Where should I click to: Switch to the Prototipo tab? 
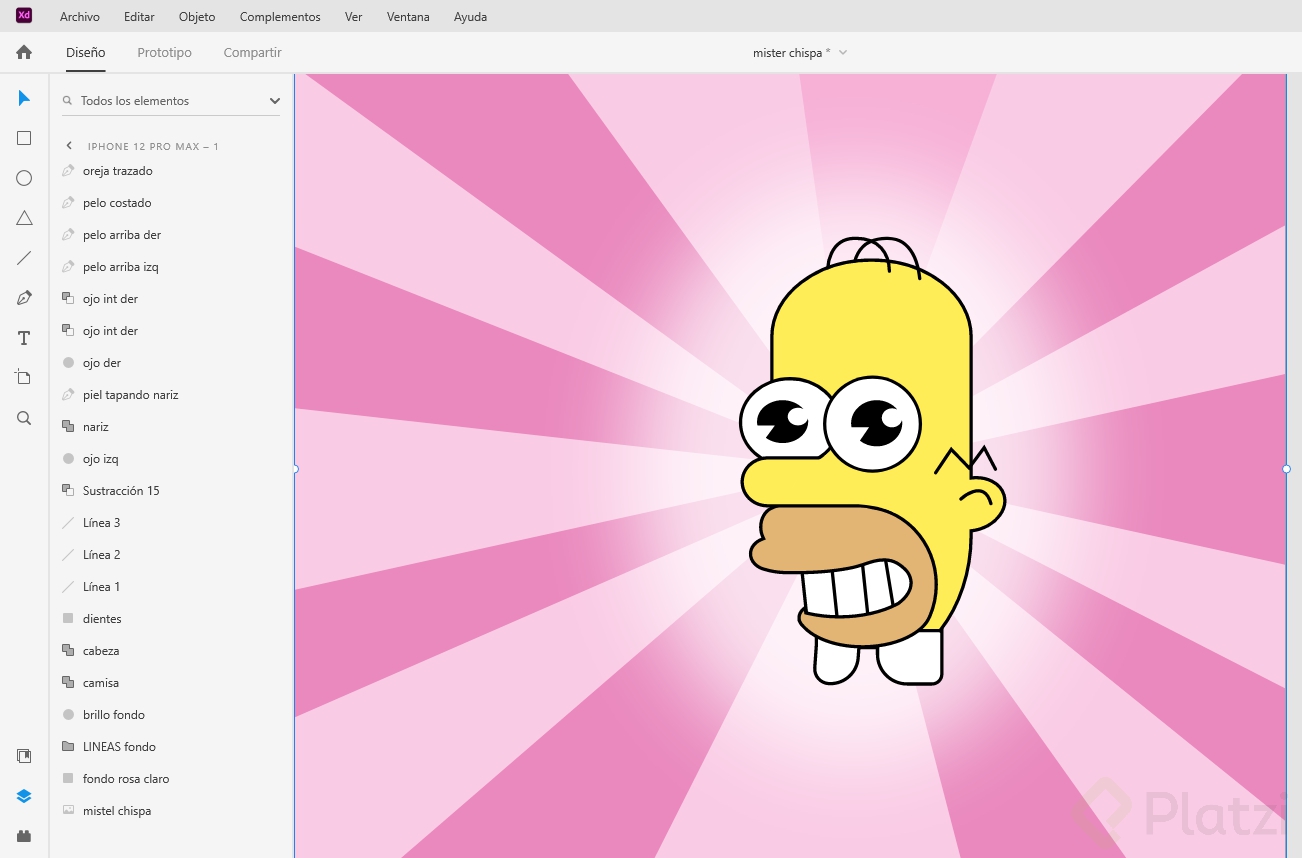164,53
